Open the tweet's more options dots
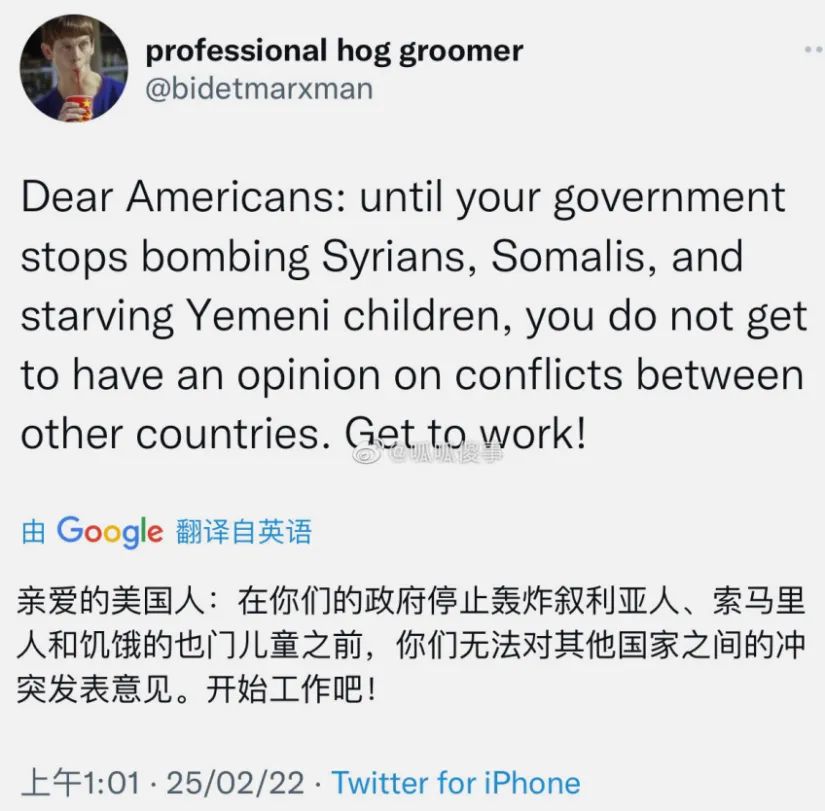 (812, 48)
